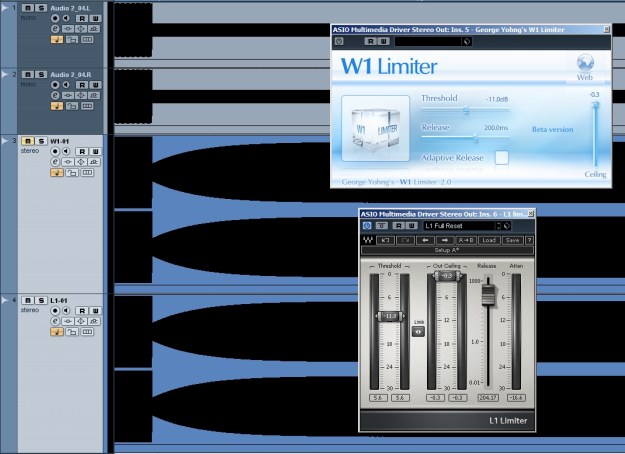Mute the L1-01 track
The image size is (625, 454).
pyautogui.click(x=28, y=300)
